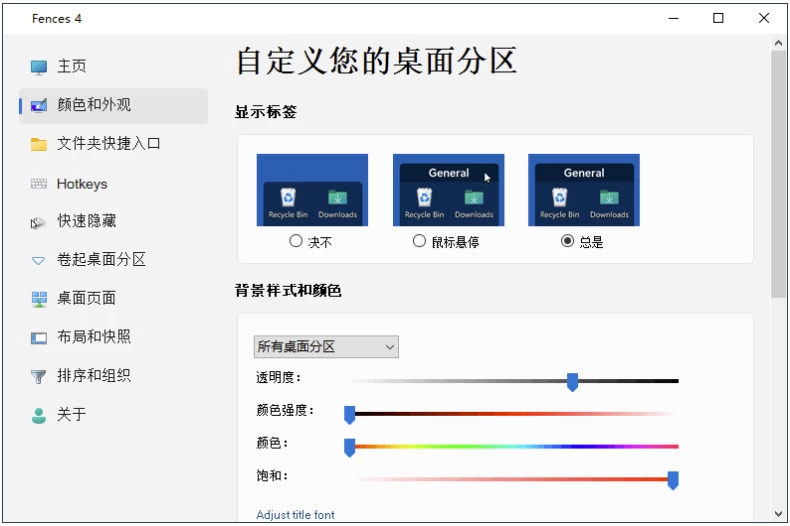Select the 鼠标悬停 radio option
This screenshot has height=526, width=790.
[x=419, y=241]
